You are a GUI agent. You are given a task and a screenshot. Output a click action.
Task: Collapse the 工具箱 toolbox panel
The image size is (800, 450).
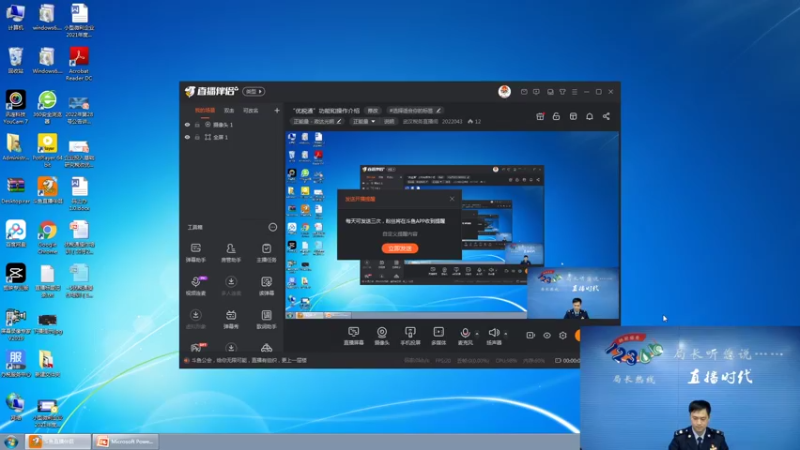click(272, 227)
